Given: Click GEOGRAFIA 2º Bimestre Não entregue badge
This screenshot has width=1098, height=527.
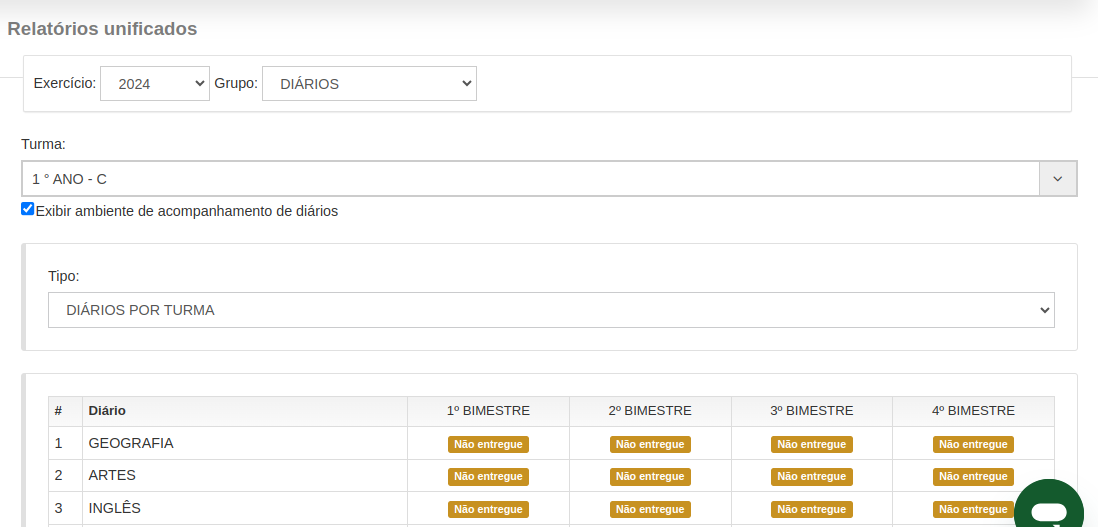Looking at the screenshot, I should 650,444.
